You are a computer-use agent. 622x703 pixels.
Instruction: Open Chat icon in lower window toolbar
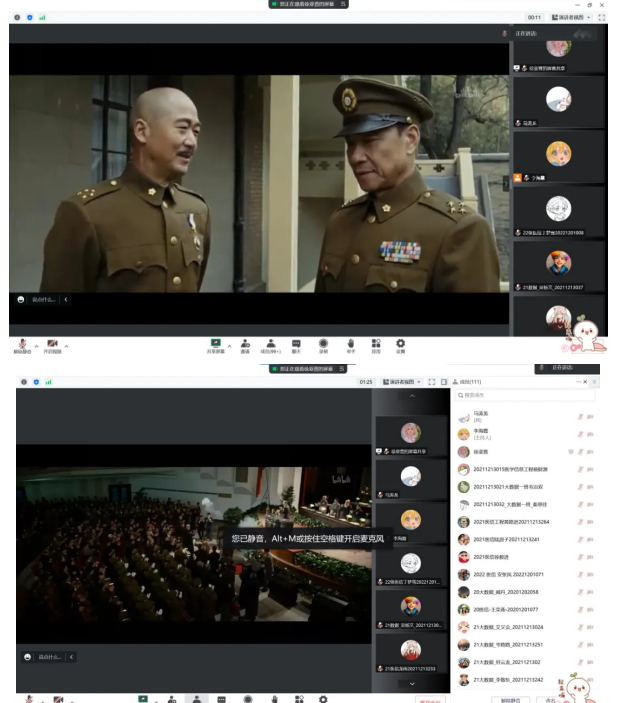(x=222, y=699)
